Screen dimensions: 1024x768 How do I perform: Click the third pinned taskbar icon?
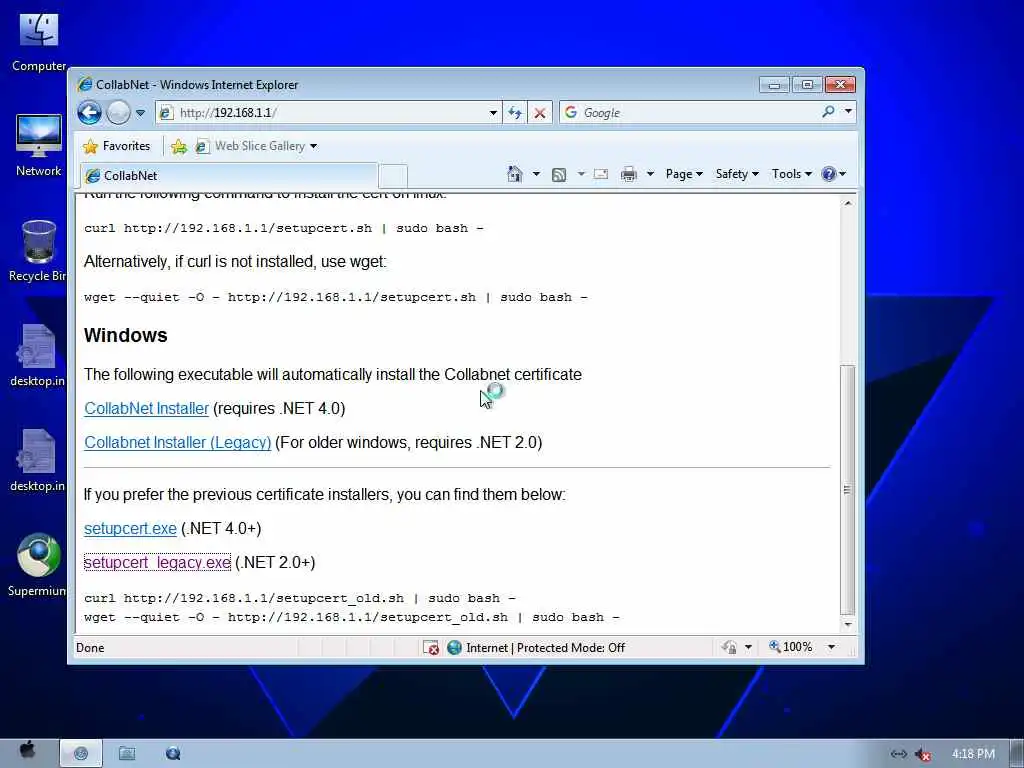[x=173, y=754]
